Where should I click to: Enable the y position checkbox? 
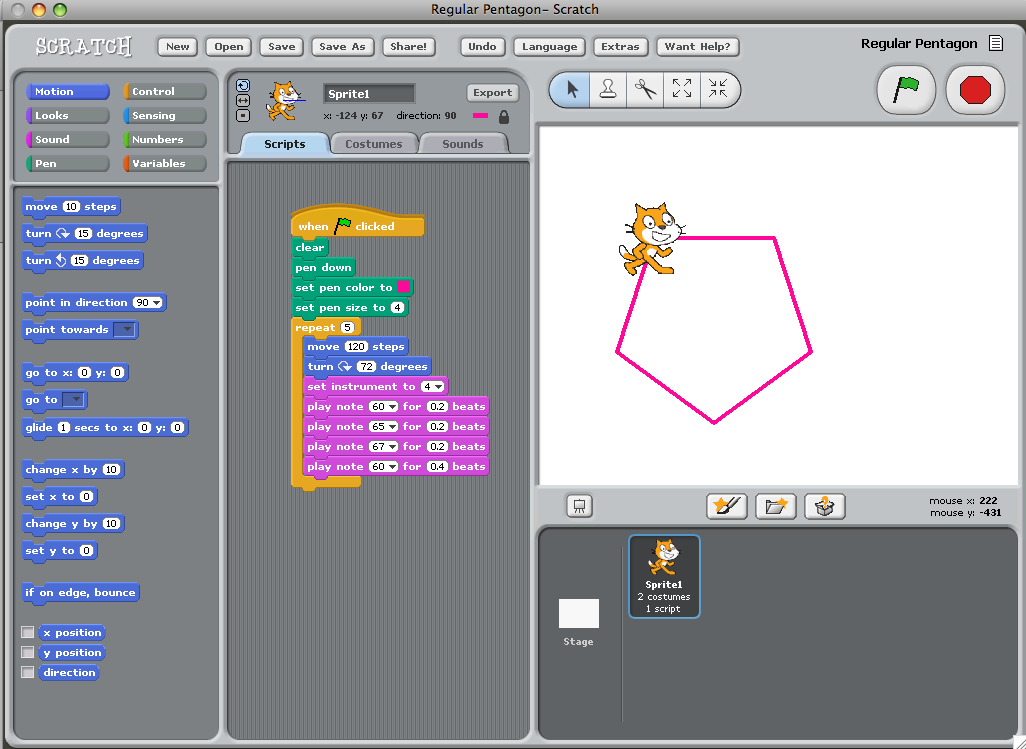pos(28,653)
